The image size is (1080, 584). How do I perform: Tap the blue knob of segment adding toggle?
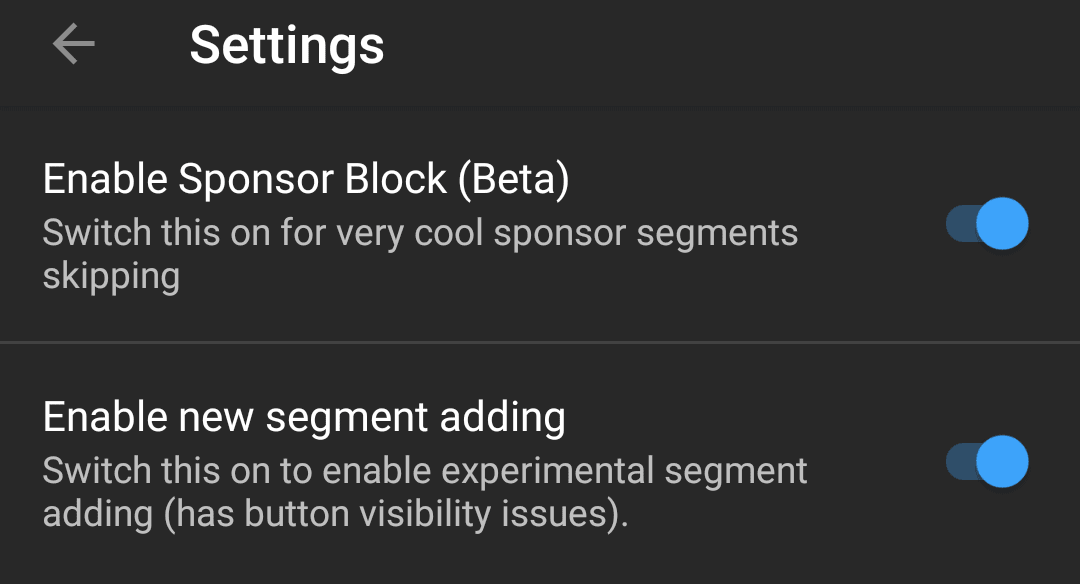(x=1002, y=461)
